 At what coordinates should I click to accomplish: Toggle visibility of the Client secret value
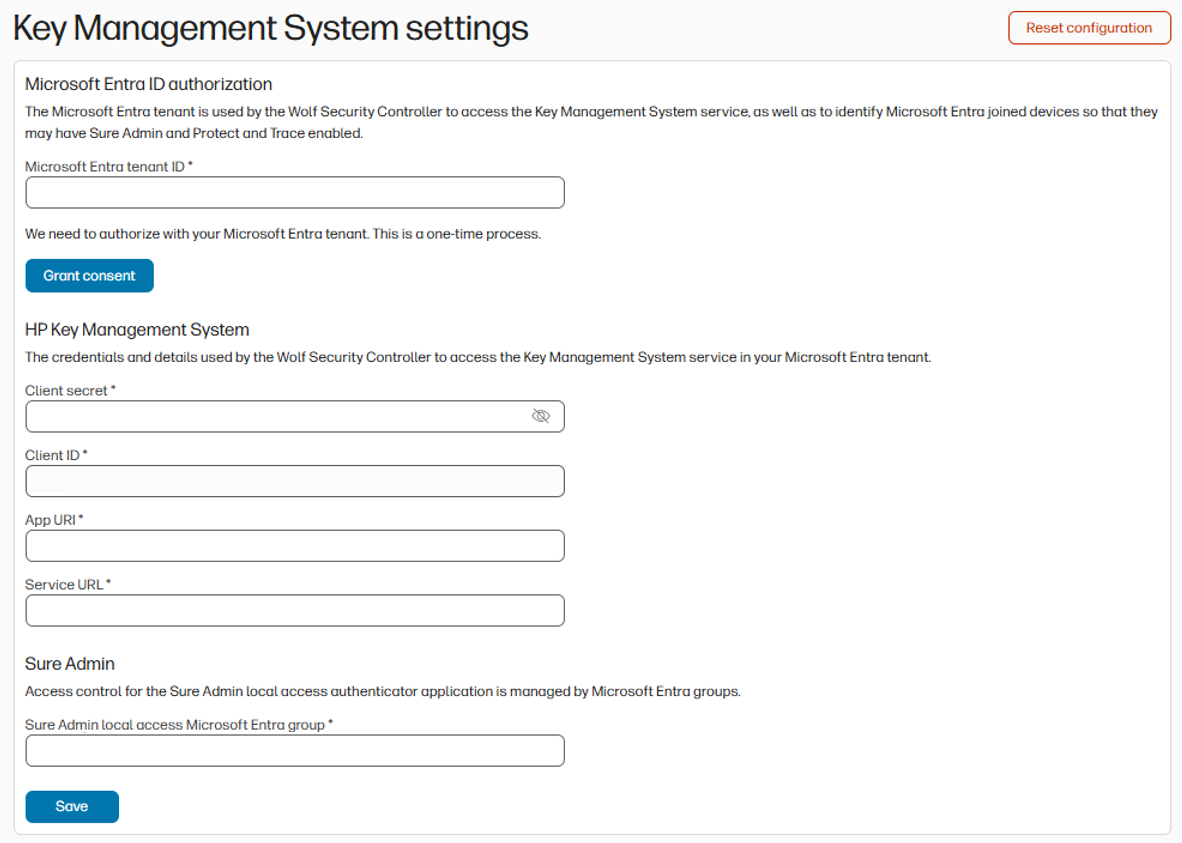[541, 416]
